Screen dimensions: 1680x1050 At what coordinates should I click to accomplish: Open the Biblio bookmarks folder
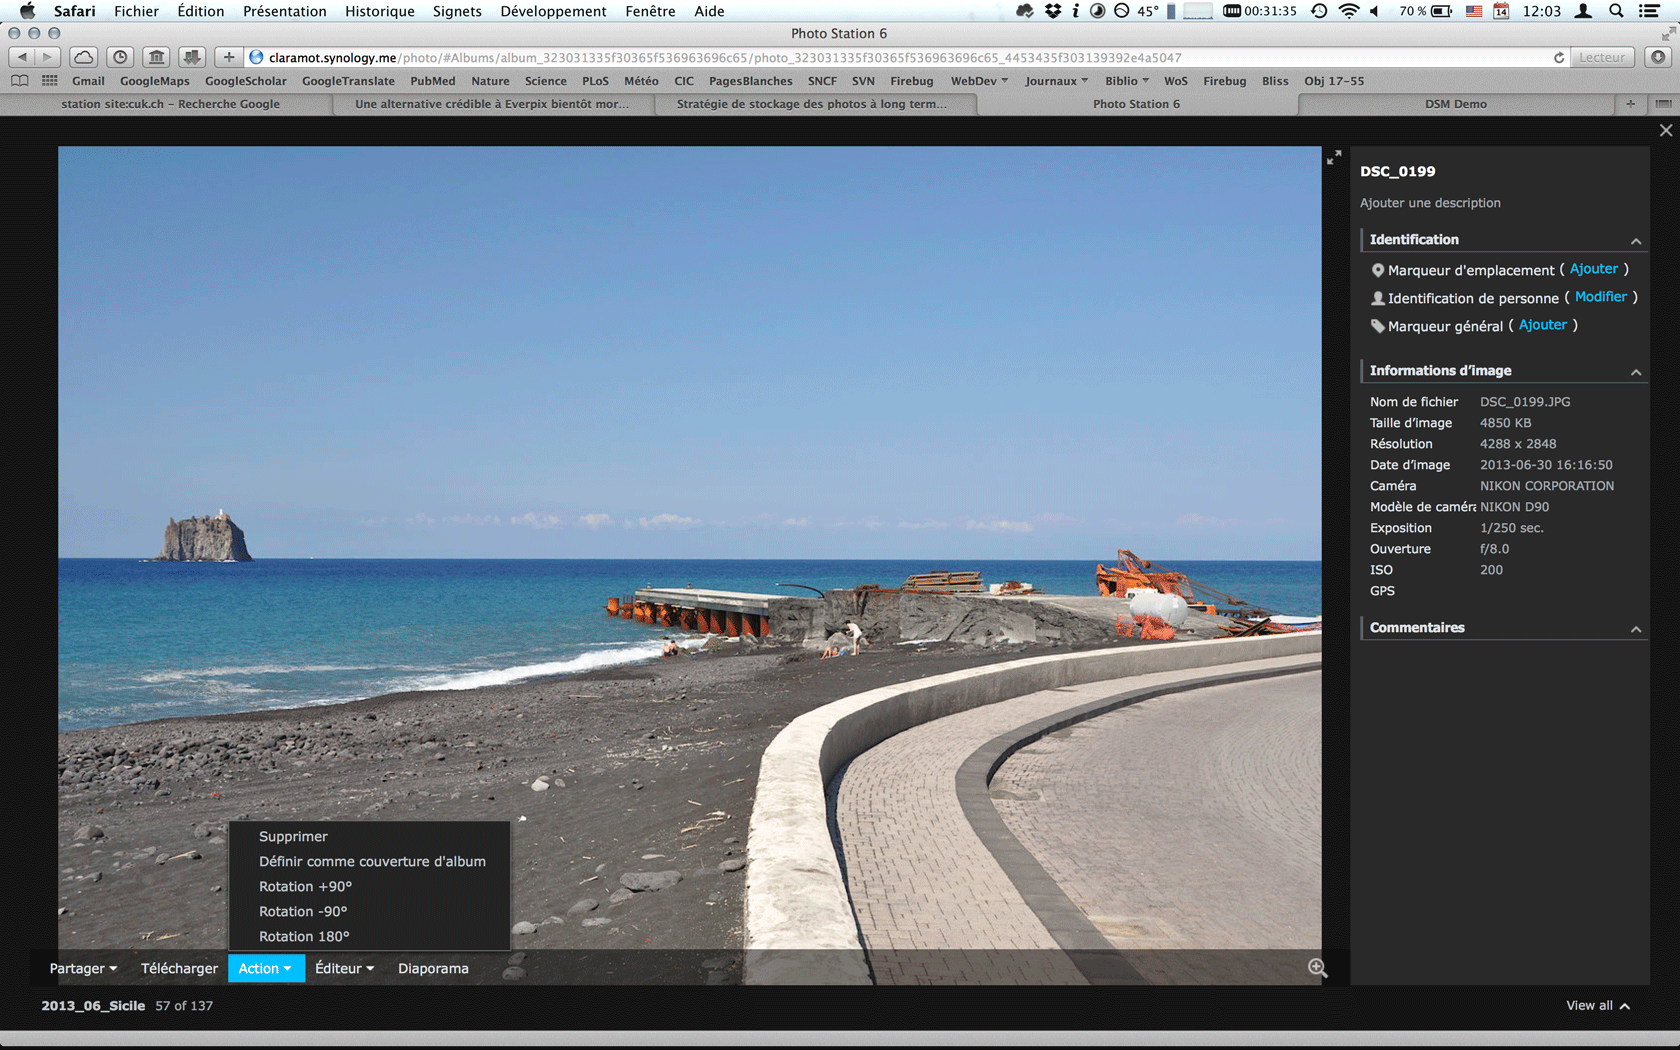(1127, 81)
